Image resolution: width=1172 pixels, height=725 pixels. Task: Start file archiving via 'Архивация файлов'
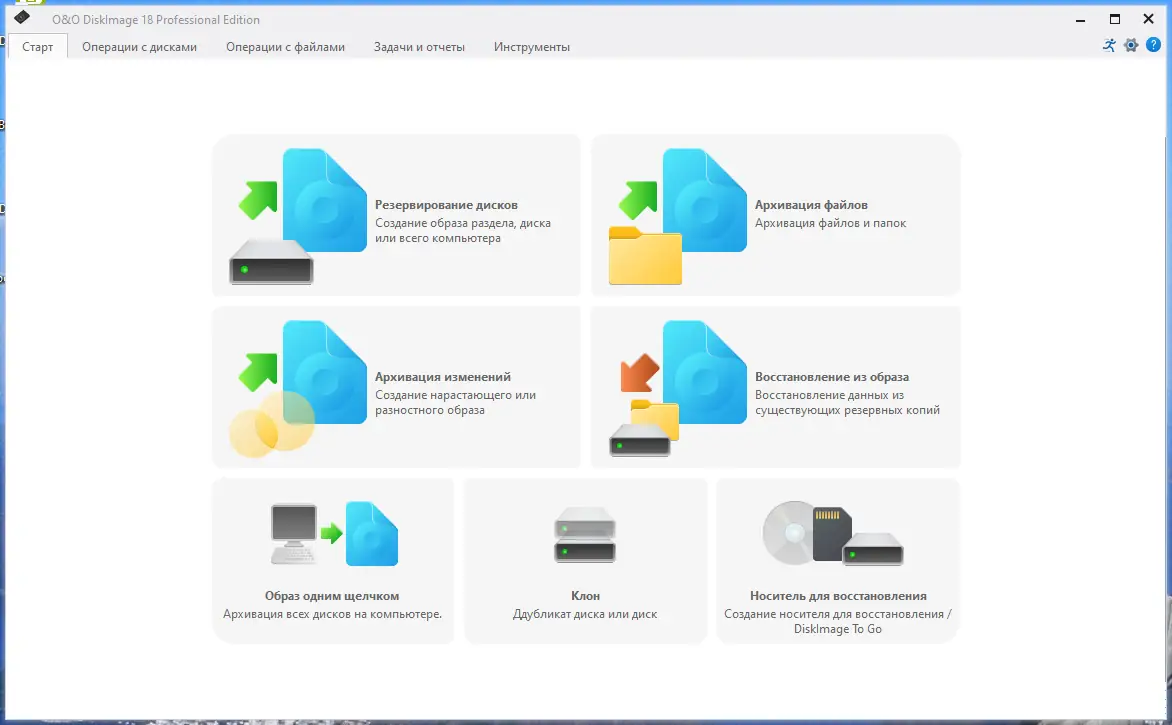(x=775, y=215)
